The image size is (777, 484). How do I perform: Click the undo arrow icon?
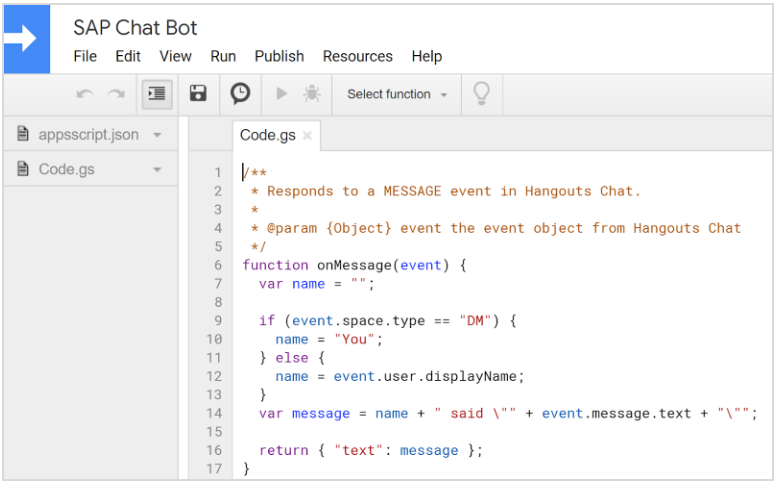coord(85,94)
